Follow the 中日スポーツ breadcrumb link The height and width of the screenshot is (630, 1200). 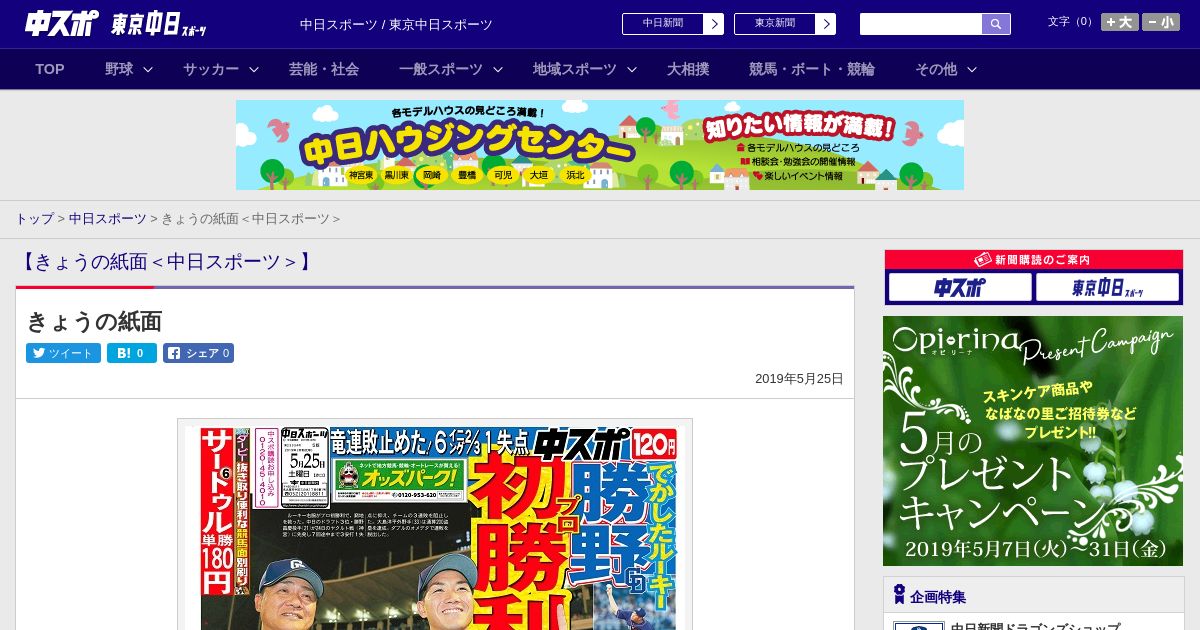(108, 219)
